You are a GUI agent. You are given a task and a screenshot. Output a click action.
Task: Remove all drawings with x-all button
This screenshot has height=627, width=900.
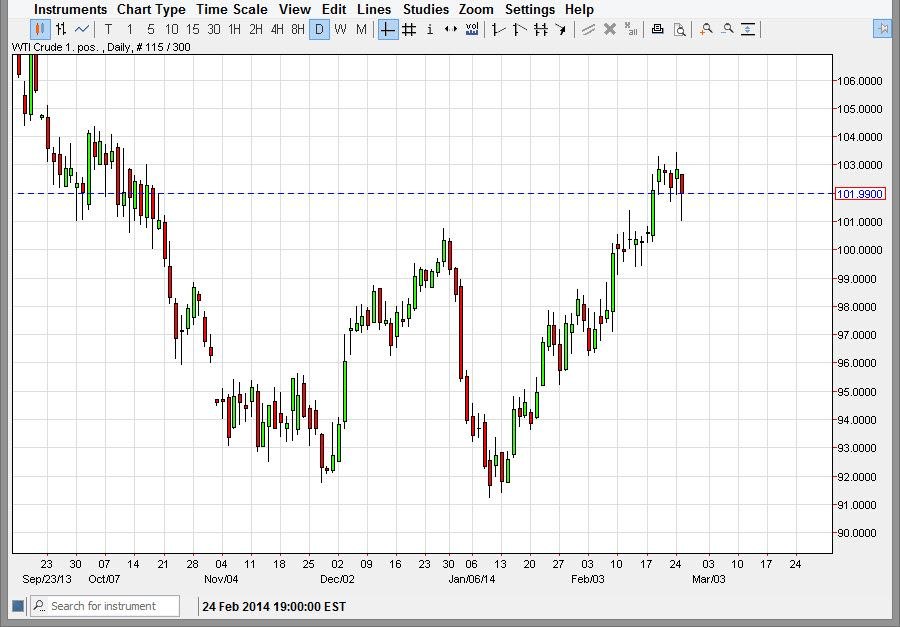click(x=629, y=30)
